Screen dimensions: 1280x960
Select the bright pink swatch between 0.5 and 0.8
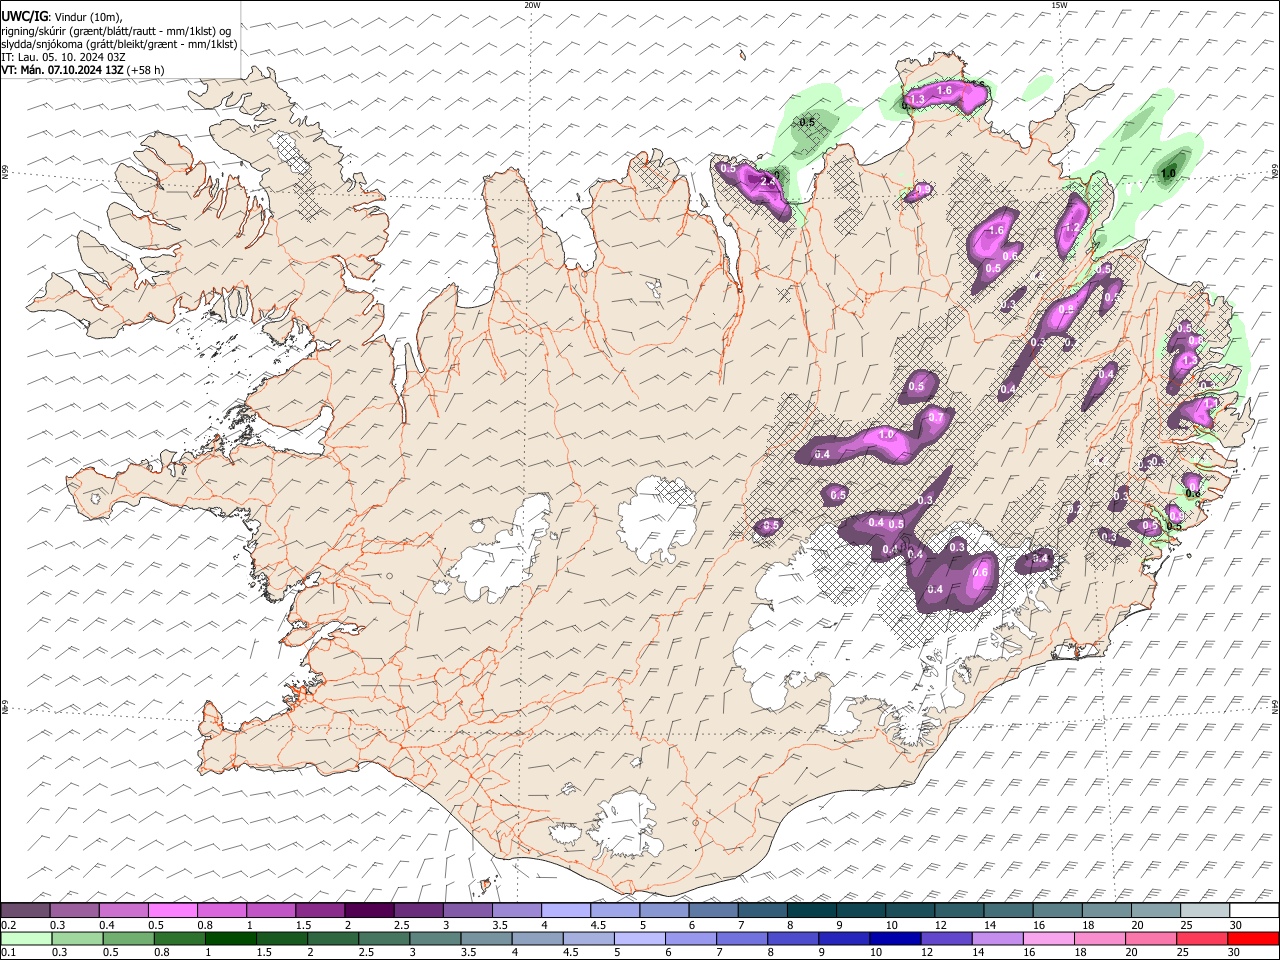173,910
